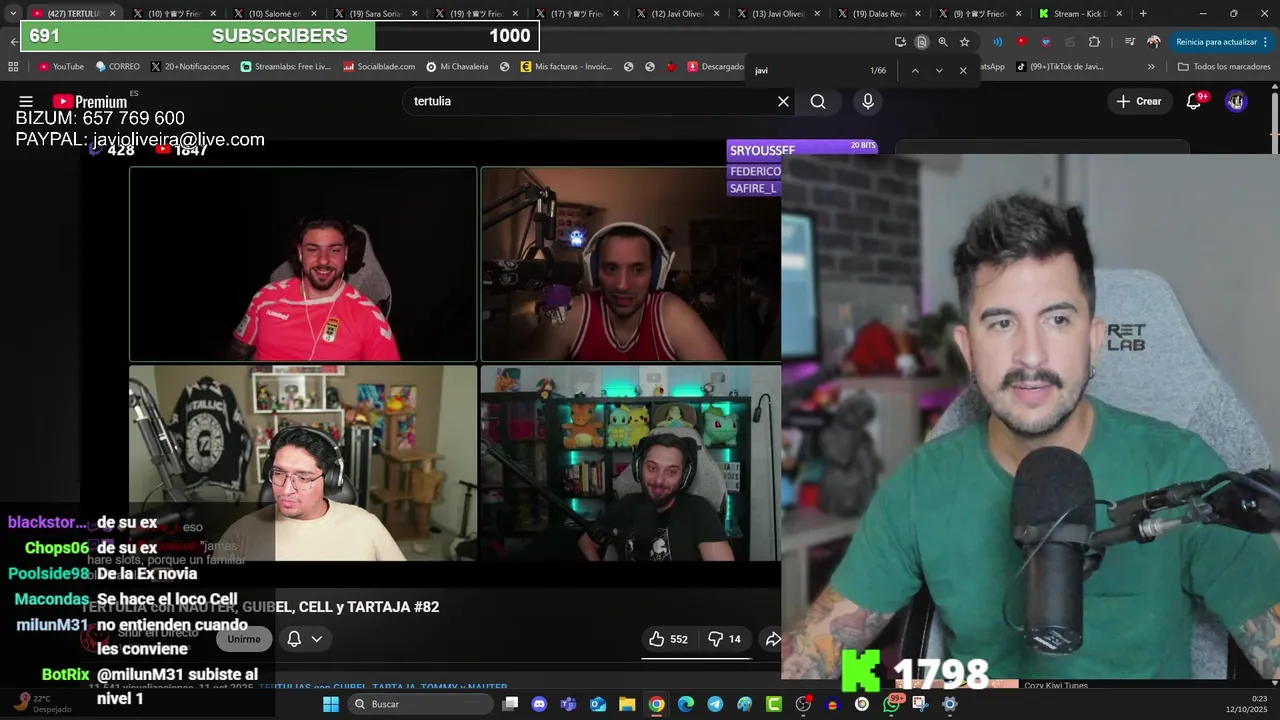The width and height of the screenshot is (1280, 720).
Task: Click the find bar input containing javi
Action: pos(805,71)
